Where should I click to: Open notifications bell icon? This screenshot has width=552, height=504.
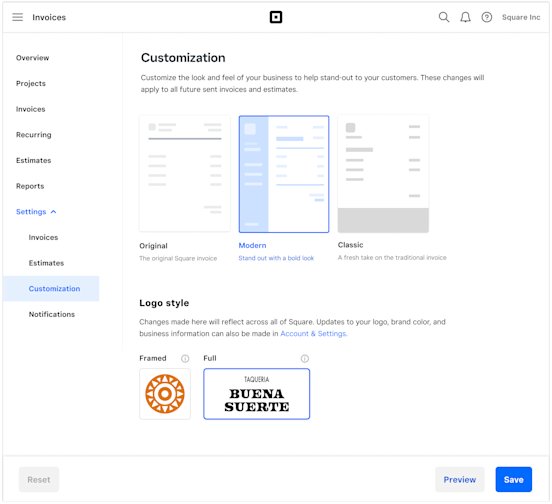pos(465,17)
